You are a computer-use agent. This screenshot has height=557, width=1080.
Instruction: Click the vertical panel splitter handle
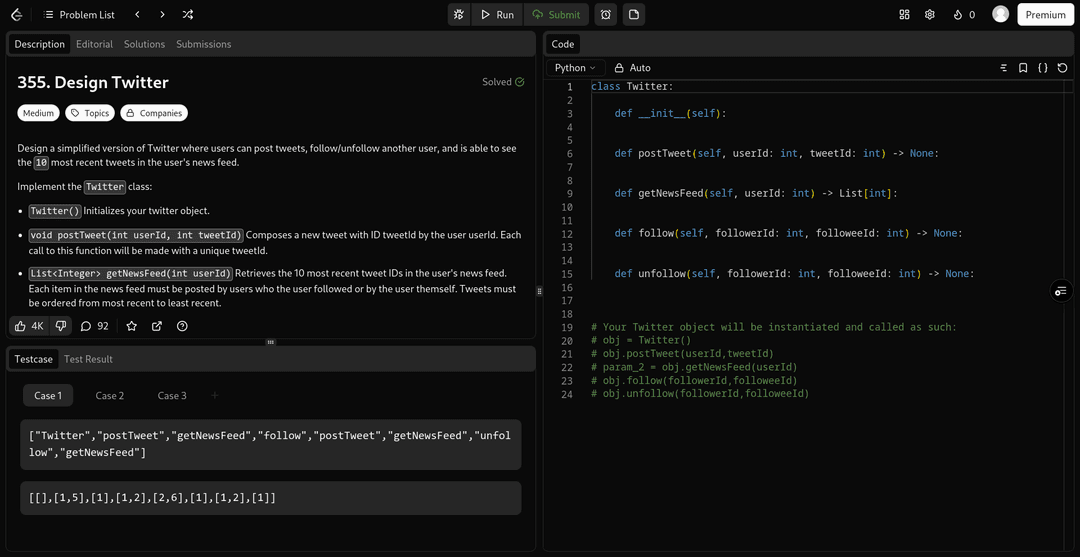point(539,291)
